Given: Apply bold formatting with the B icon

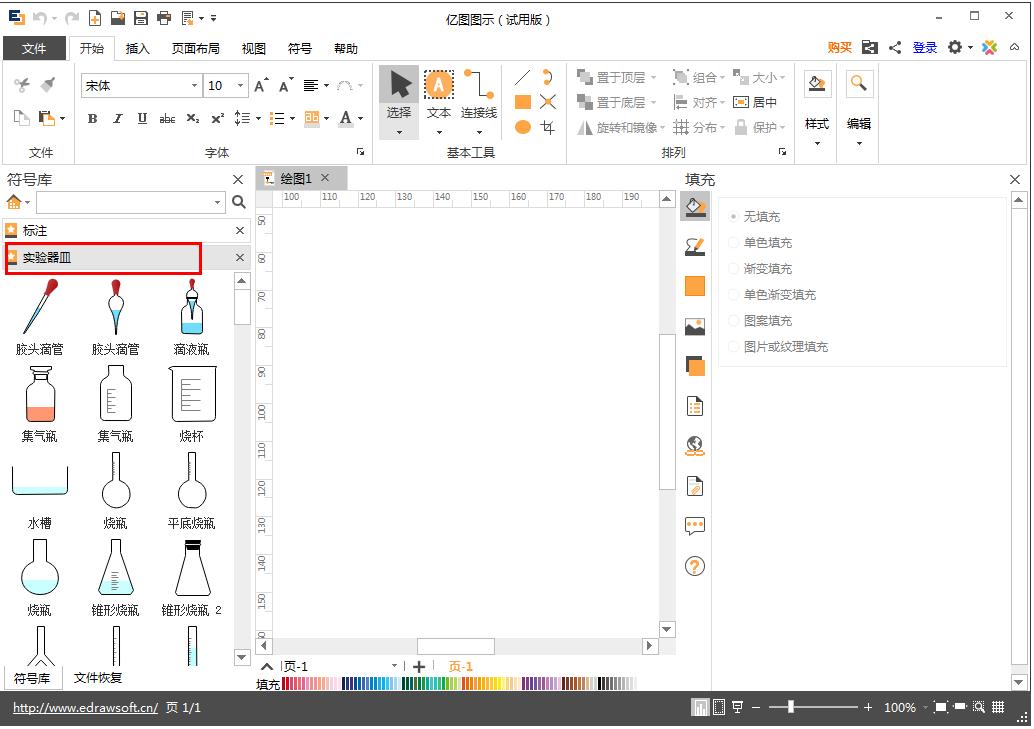Looking at the screenshot, I should [91, 118].
